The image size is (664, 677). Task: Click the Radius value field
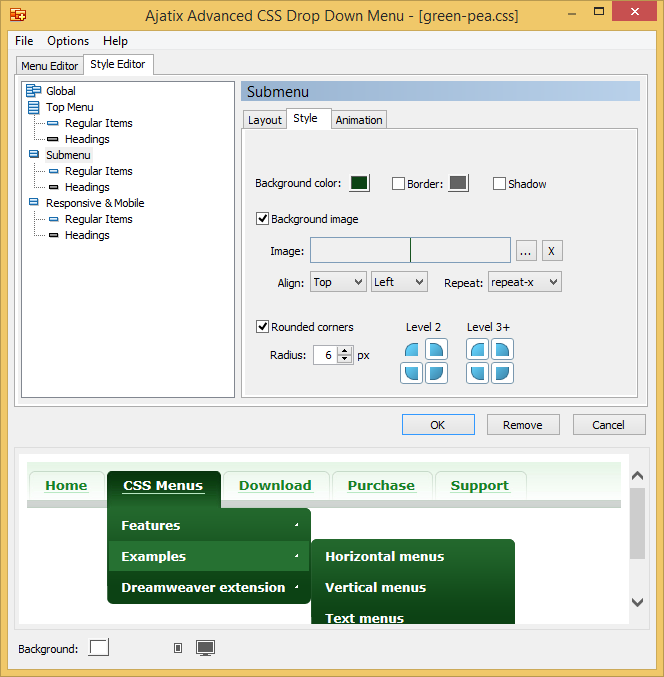[327, 355]
